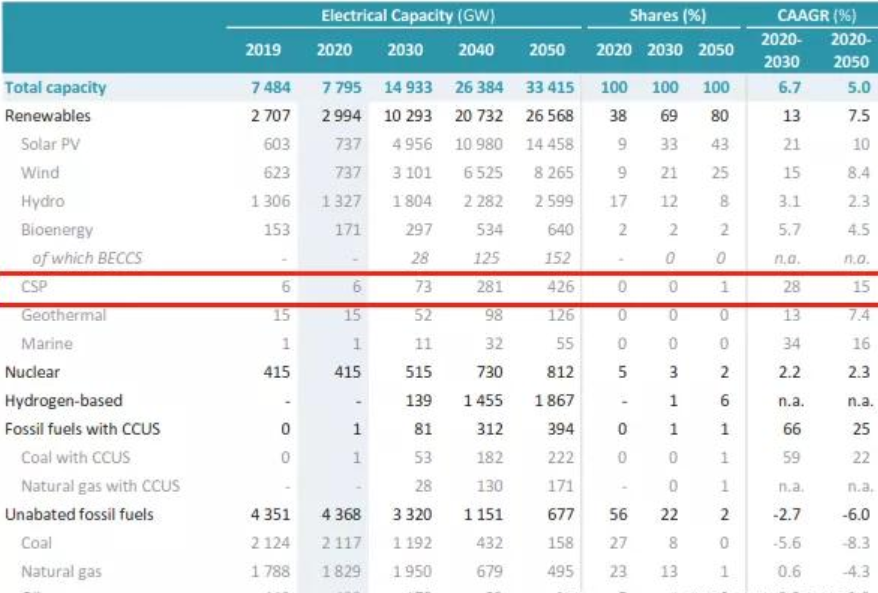Screen dimensions: 878x593
Task: Click the "2040" capacity column header
Action: tap(475, 50)
